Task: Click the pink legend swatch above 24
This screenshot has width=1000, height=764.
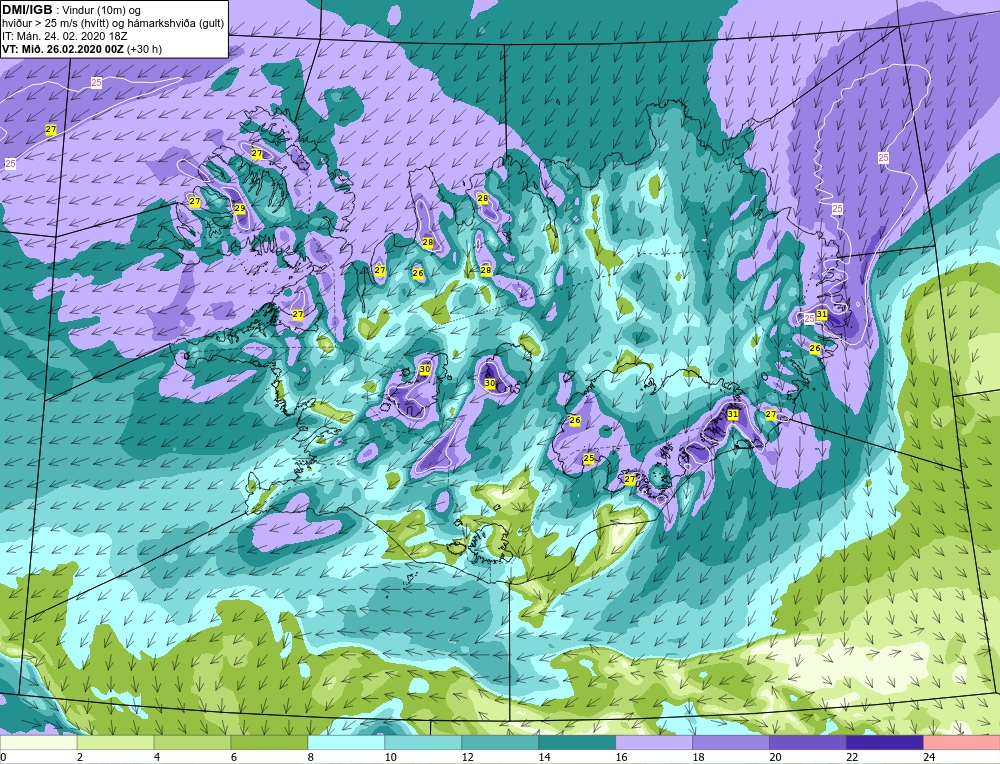Action: pyautogui.click(x=962, y=742)
